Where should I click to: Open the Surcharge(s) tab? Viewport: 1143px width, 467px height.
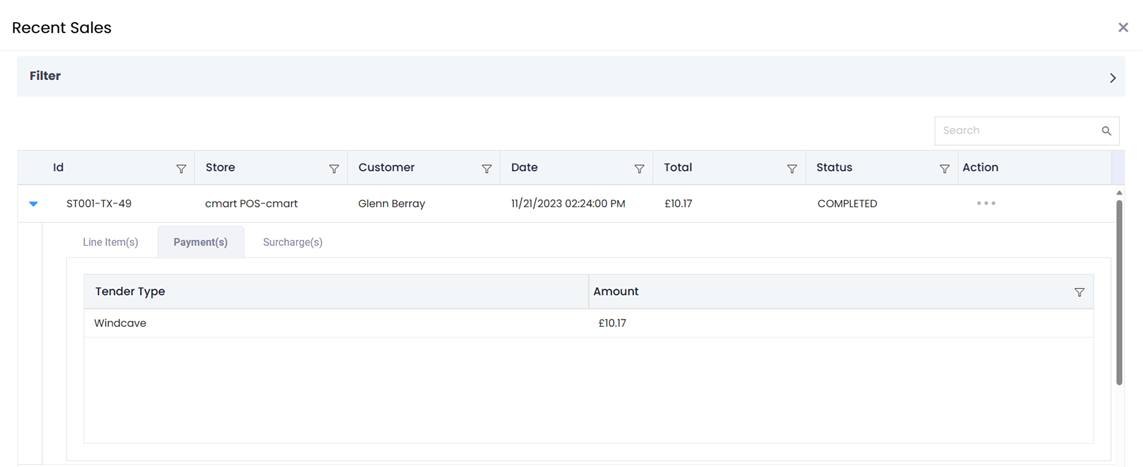click(x=292, y=242)
